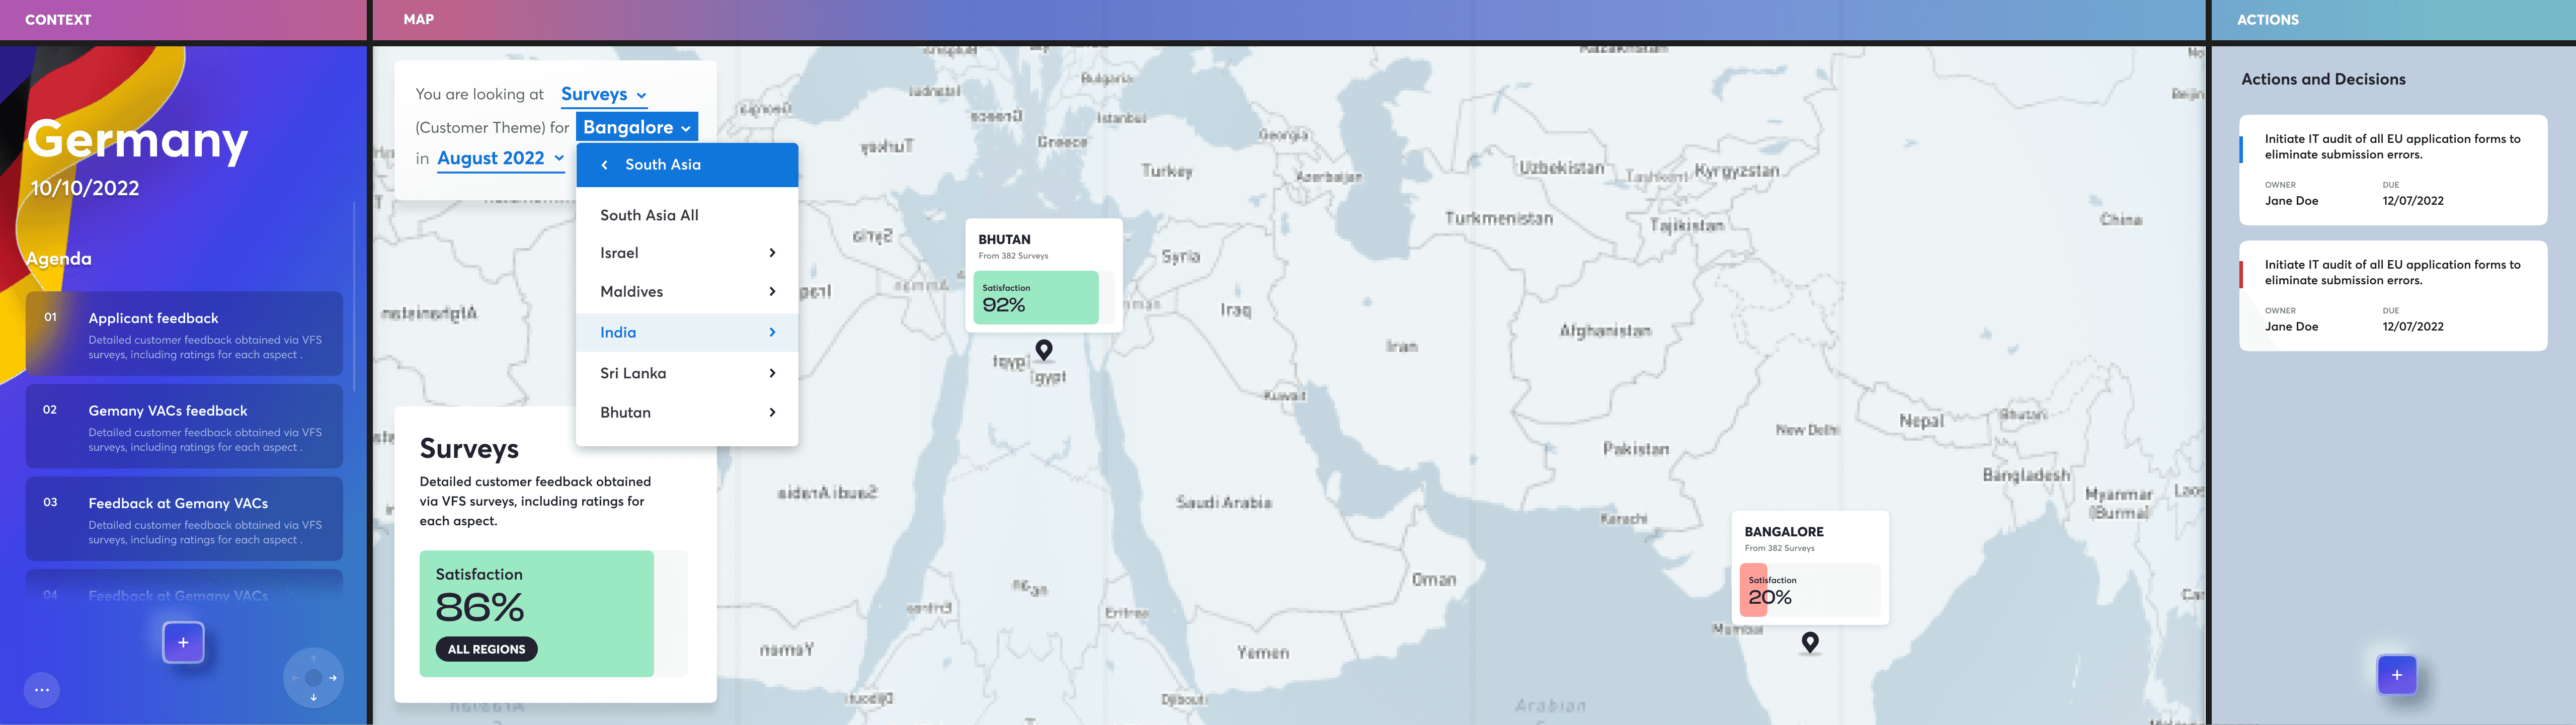This screenshot has width=2576, height=725.
Task: Click the Pakistan label on the map
Action: pyautogui.click(x=1636, y=450)
